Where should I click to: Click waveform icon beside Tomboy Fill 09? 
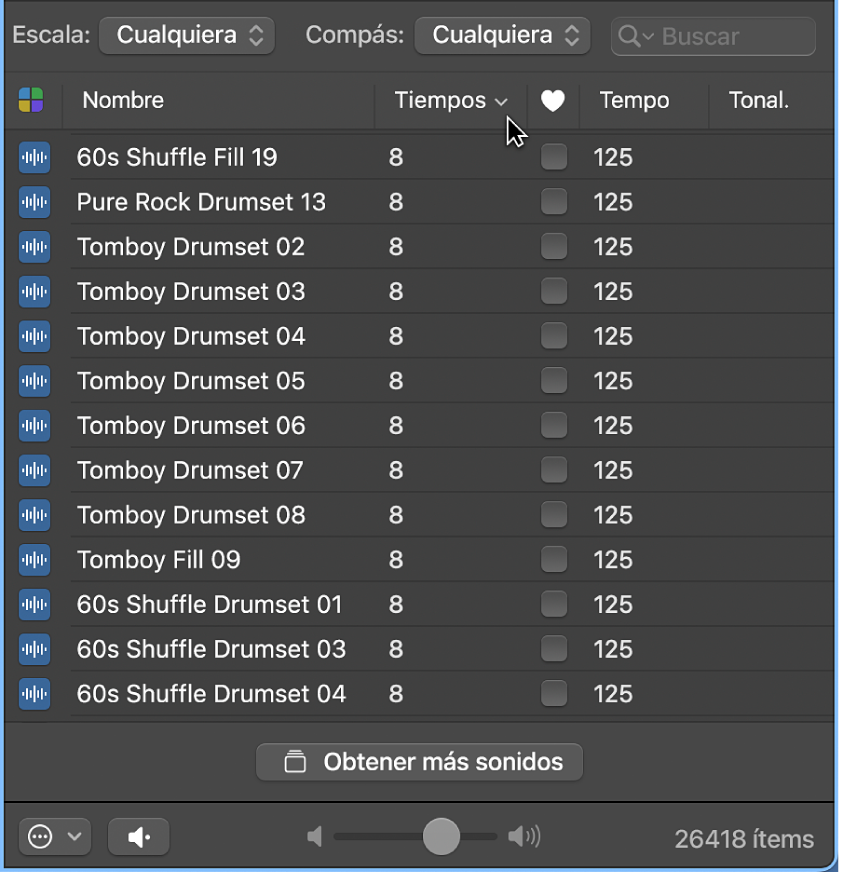pos(35,560)
